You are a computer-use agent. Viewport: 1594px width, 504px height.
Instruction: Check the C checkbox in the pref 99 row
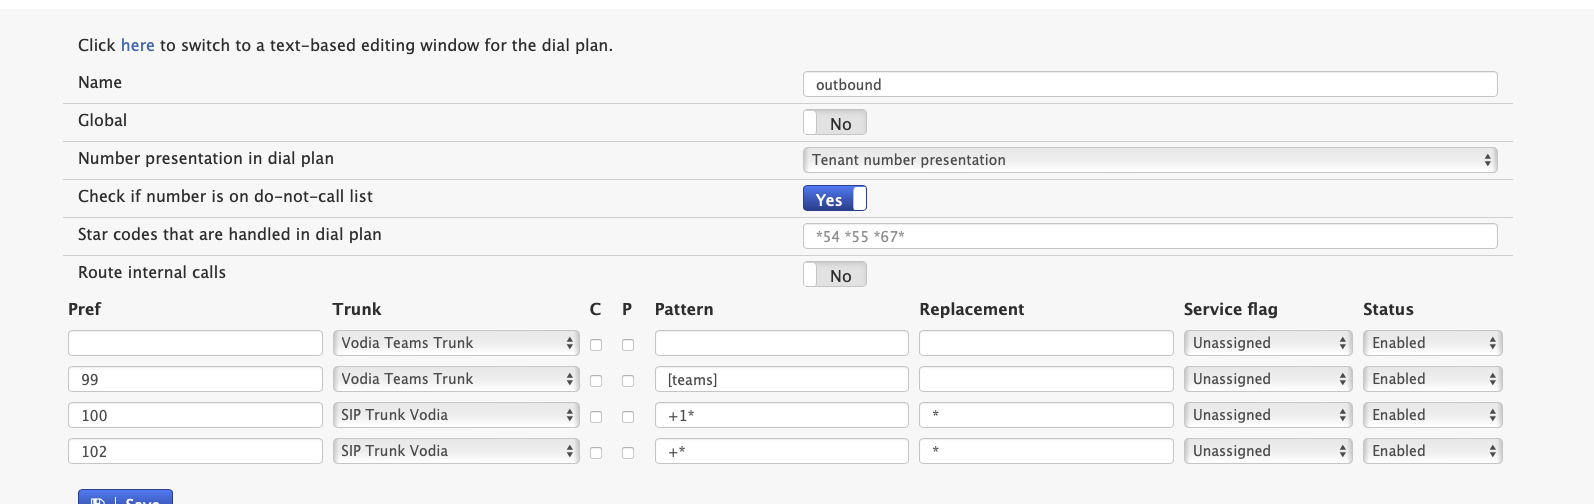(x=596, y=381)
